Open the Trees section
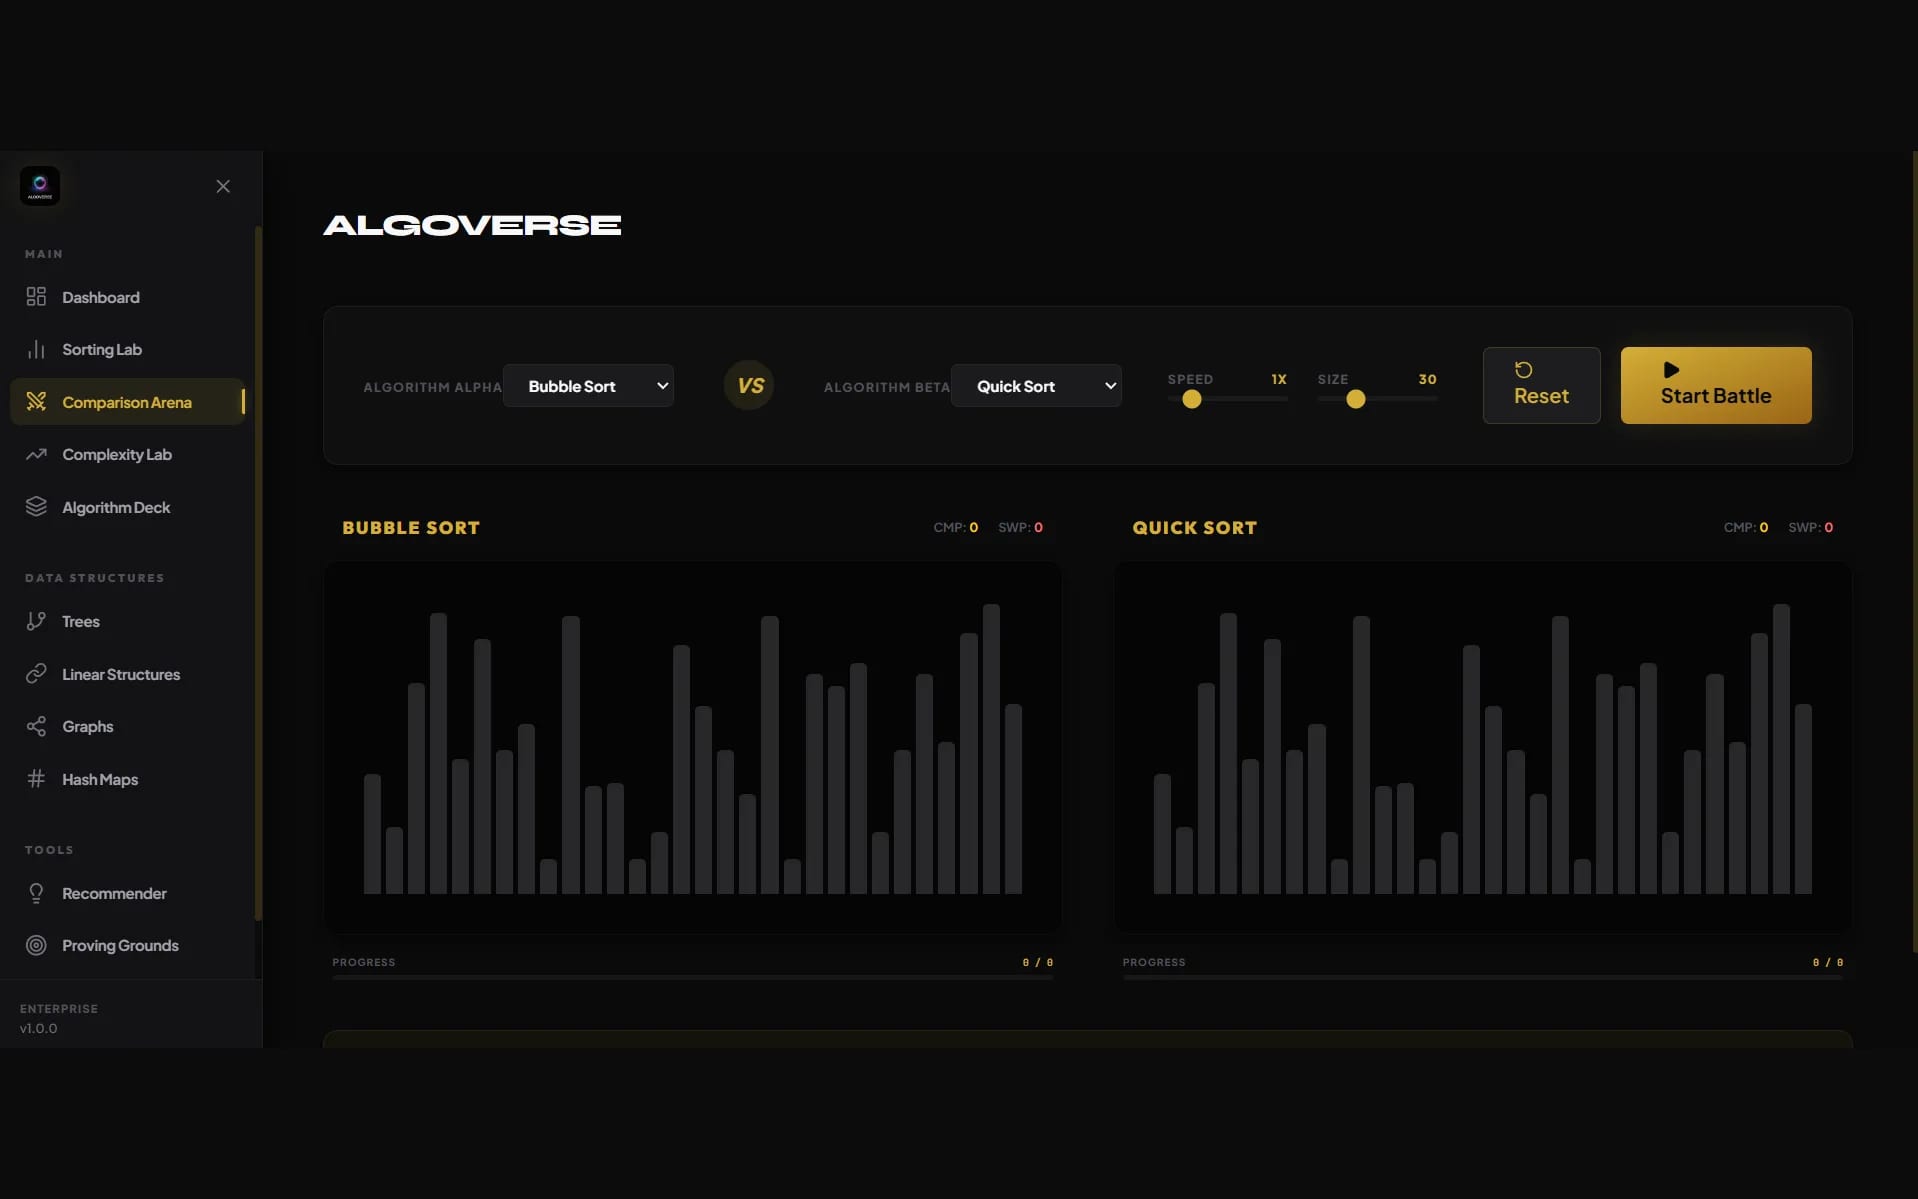 pos(127,621)
